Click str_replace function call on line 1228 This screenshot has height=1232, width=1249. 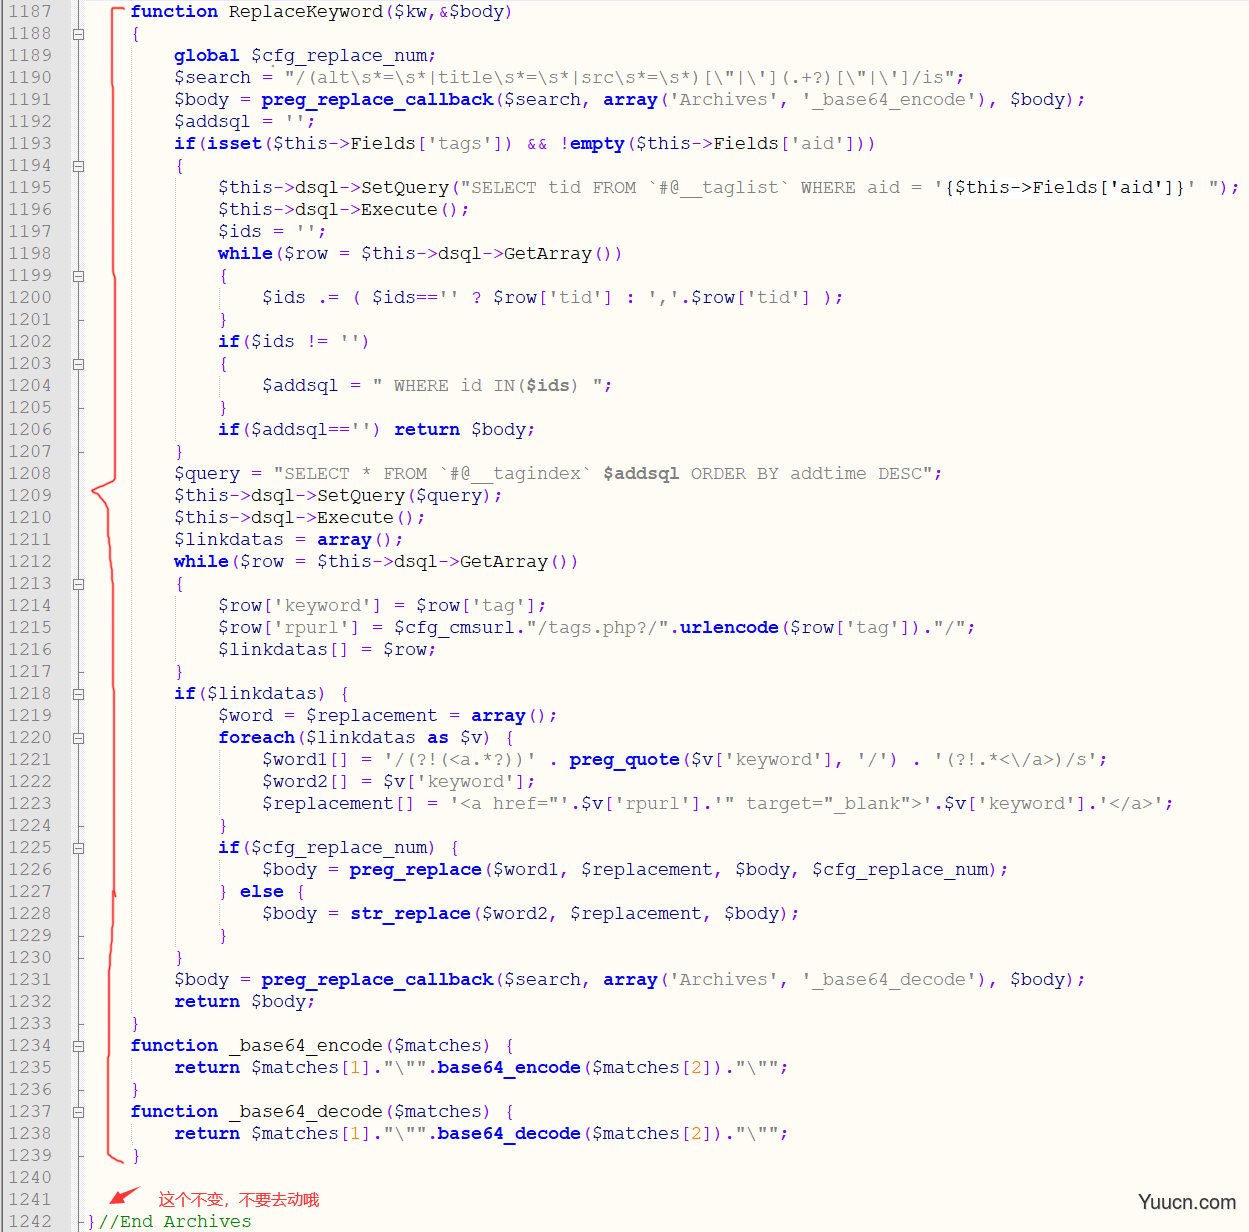410,914
